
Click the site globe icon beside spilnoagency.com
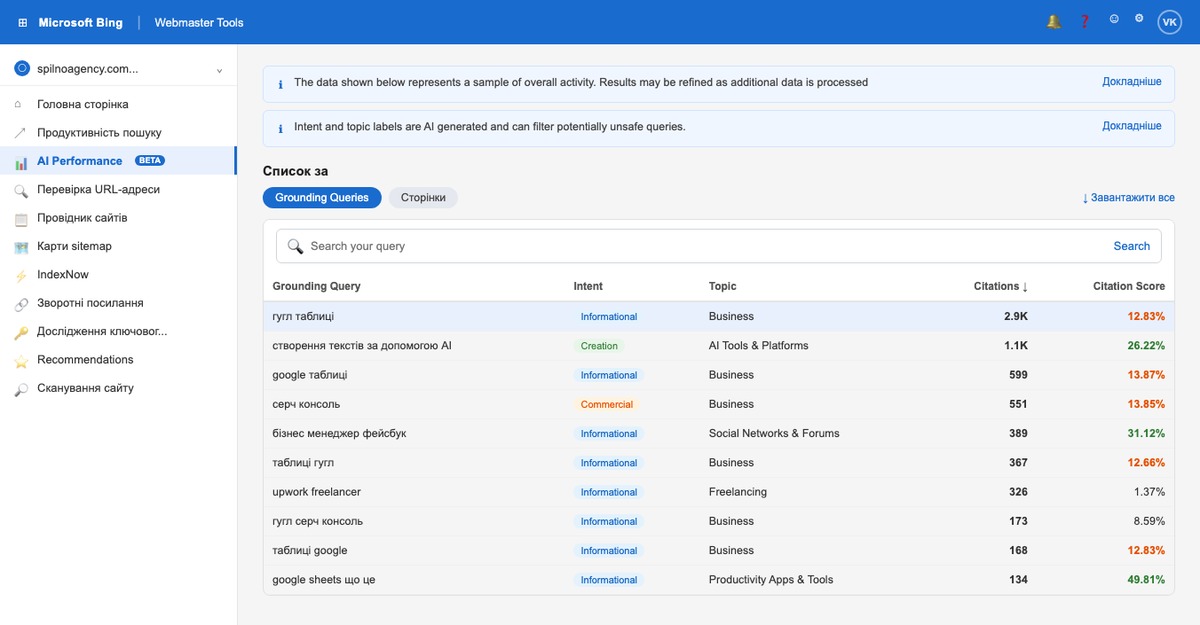pos(22,69)
